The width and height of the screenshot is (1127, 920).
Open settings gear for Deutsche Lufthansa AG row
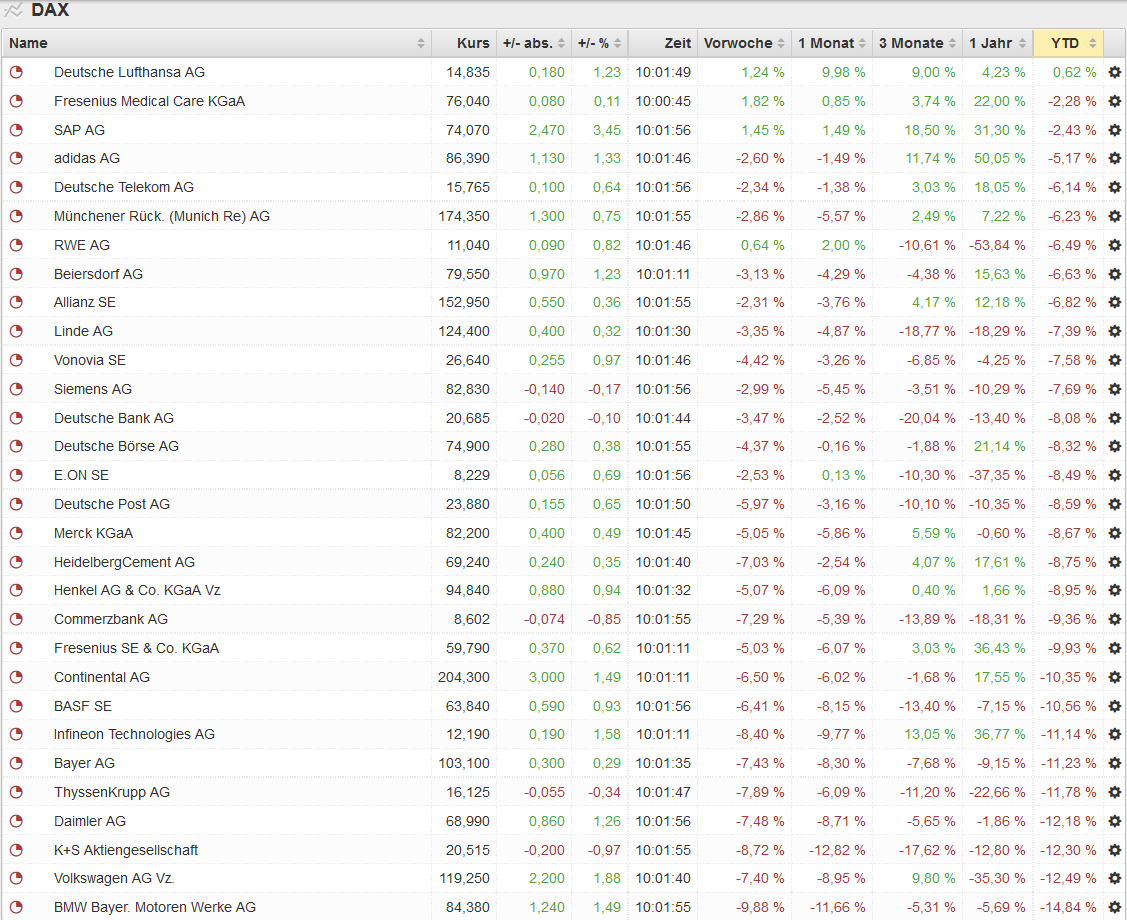click(1115, 72)
